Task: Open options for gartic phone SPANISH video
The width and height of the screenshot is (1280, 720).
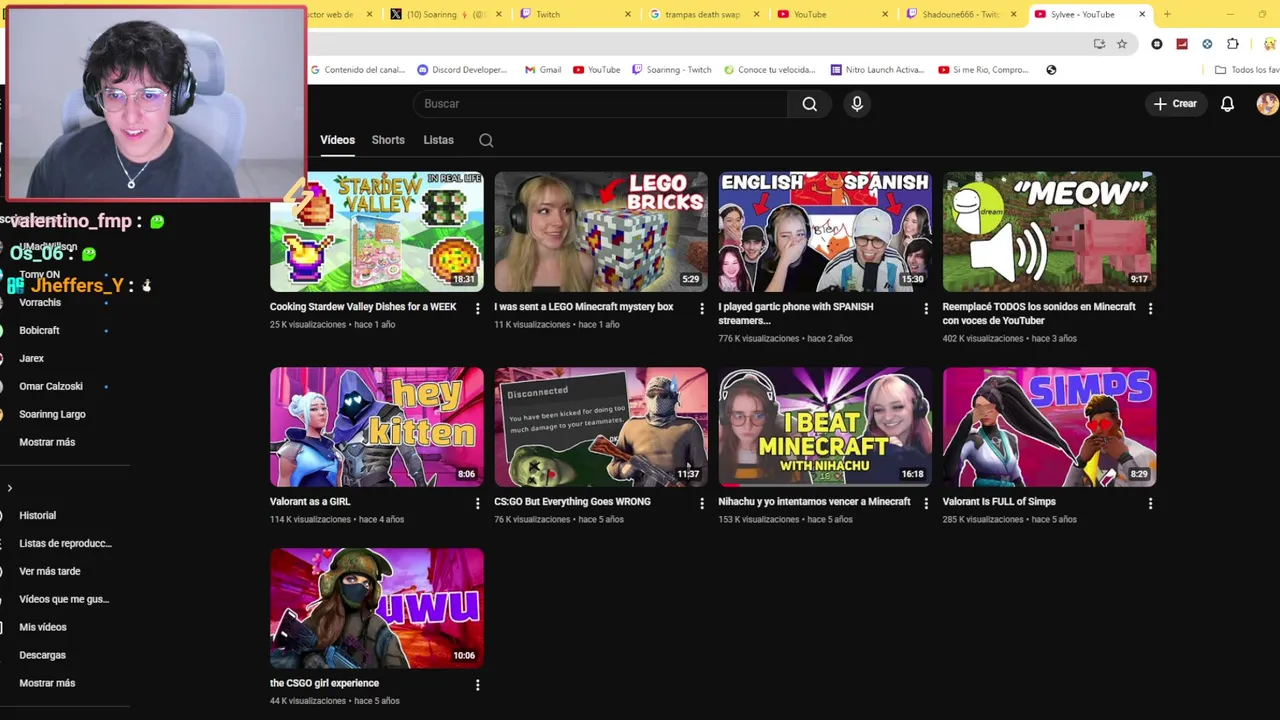Action: click(x=925, y=309)
